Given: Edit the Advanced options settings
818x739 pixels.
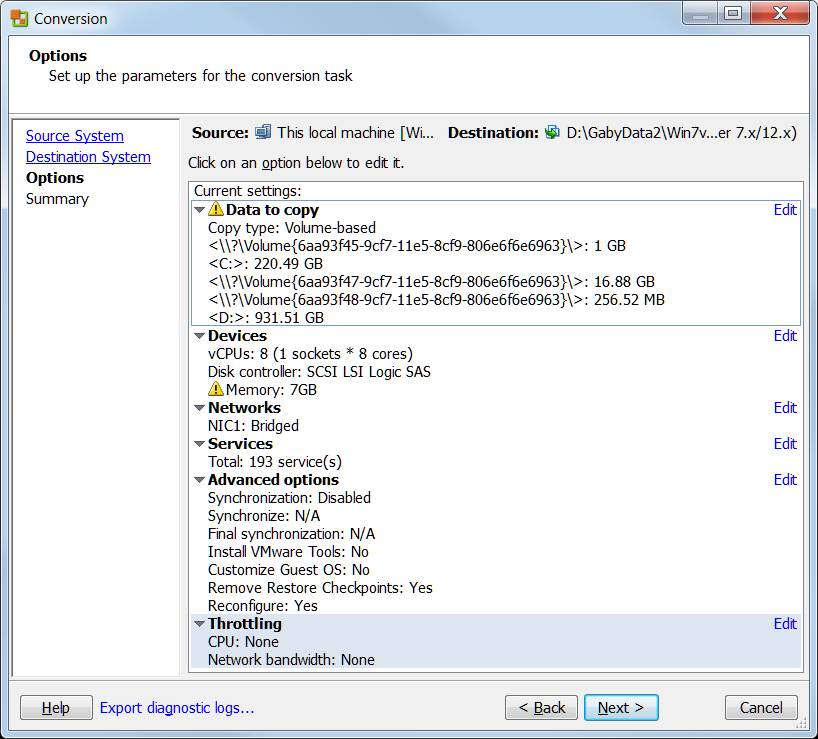Looking at the screenshot, I should click(785, 480).
